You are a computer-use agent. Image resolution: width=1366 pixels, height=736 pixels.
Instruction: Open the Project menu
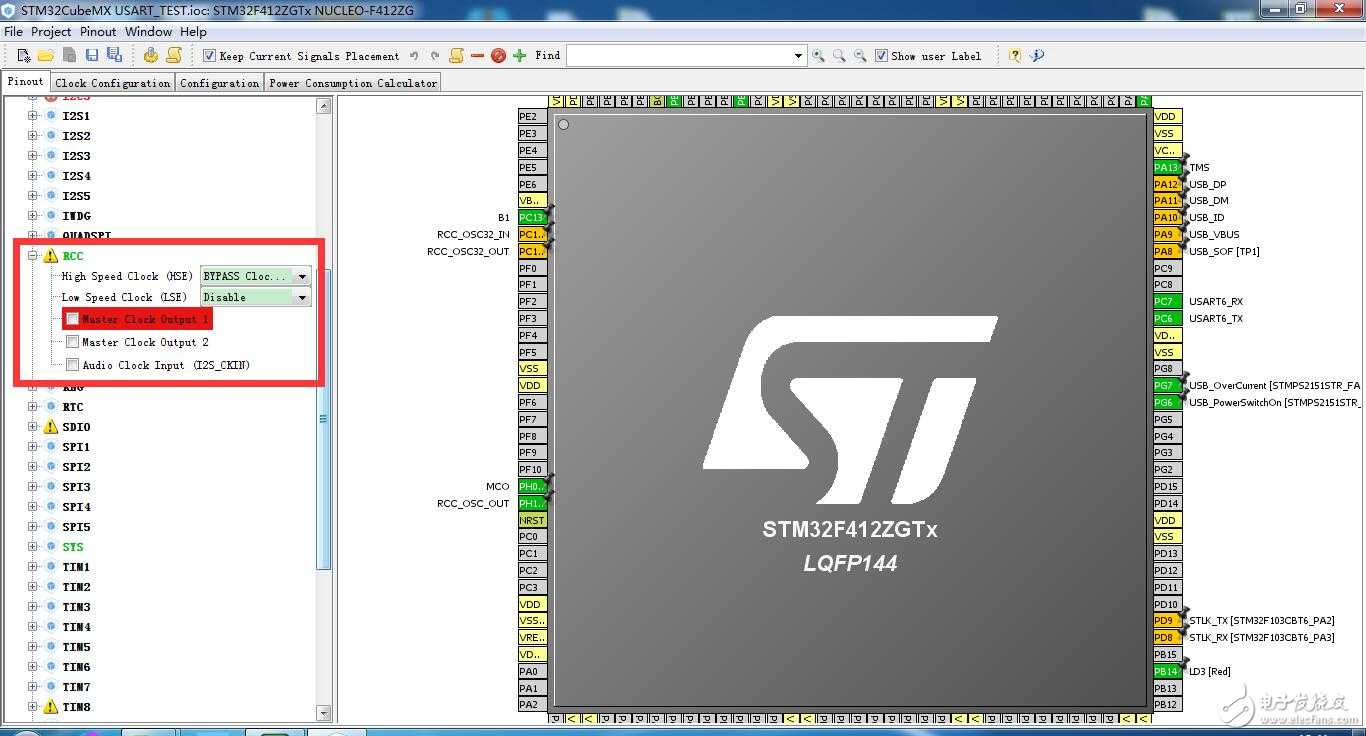coord(51,32)
